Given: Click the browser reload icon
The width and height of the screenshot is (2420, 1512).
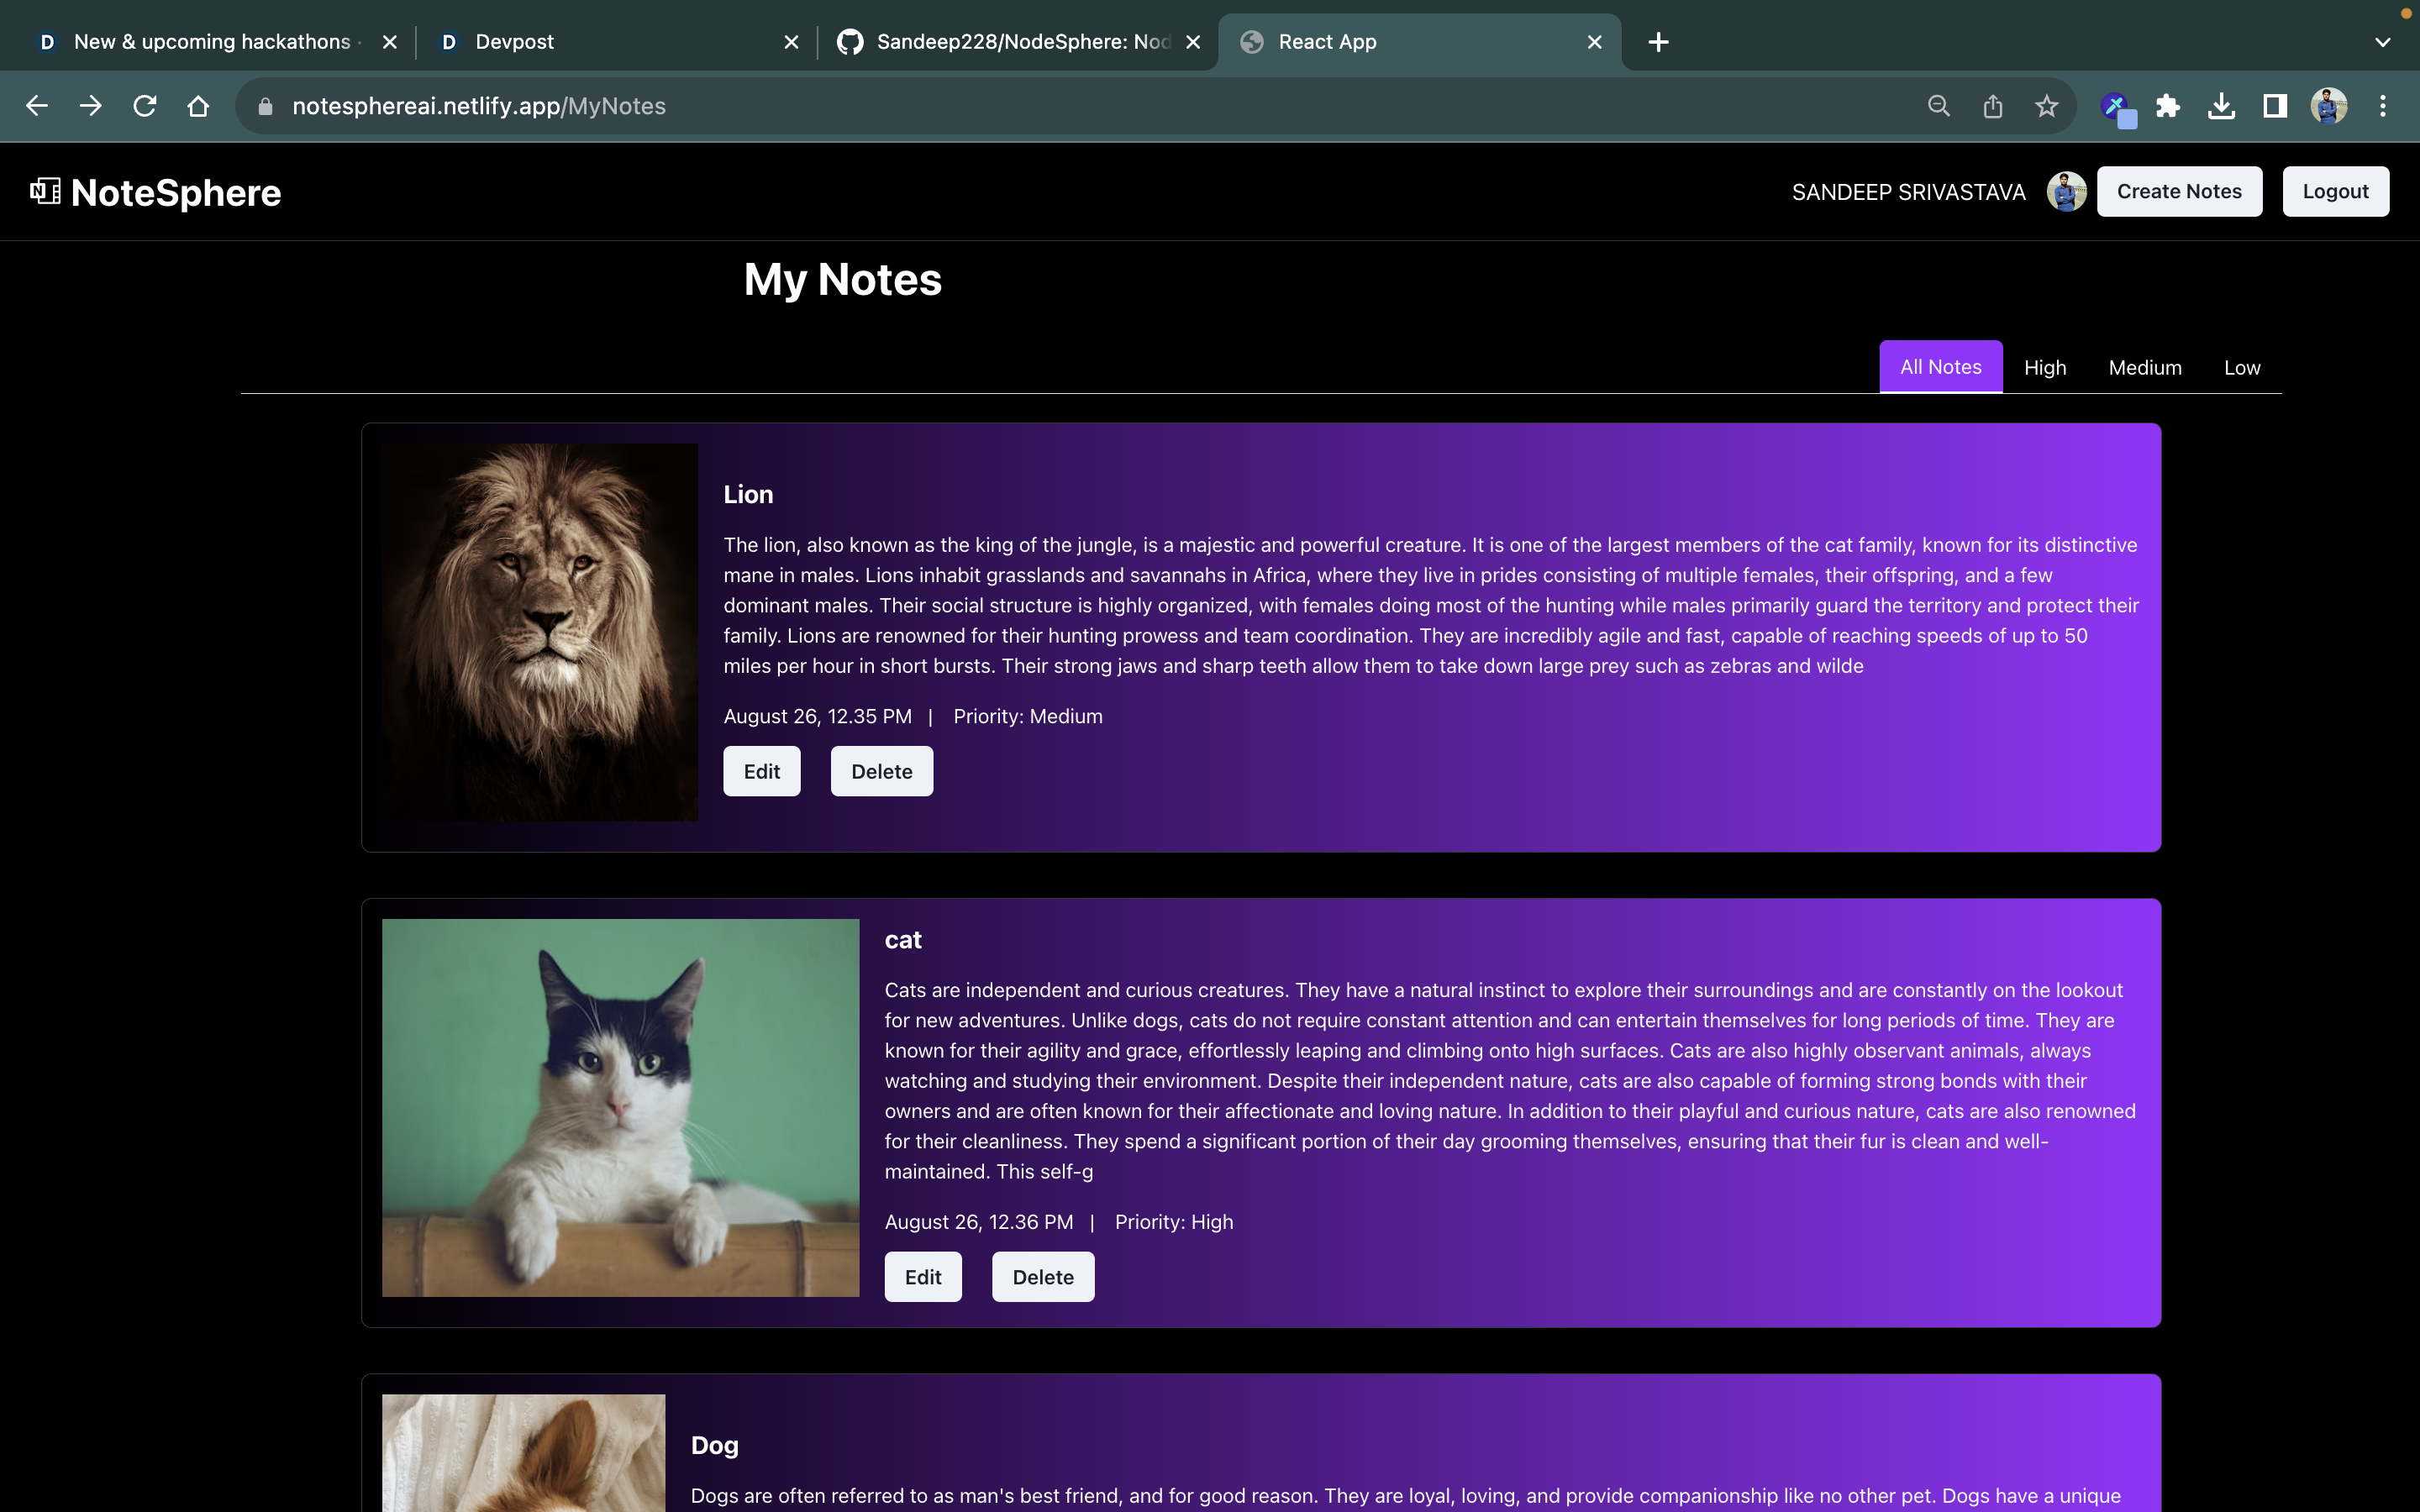Looking at the screenshot, I should pyautogui.click(x=145, y=106).
